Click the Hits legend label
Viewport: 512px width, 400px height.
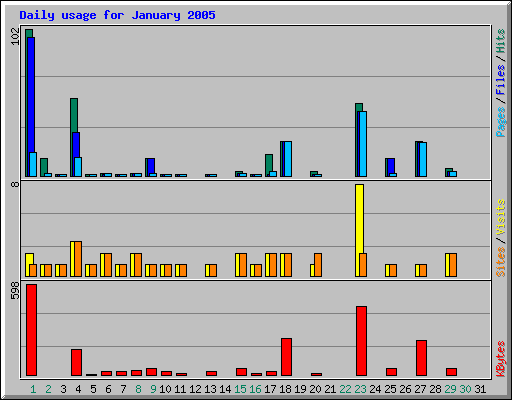(500, 41)
